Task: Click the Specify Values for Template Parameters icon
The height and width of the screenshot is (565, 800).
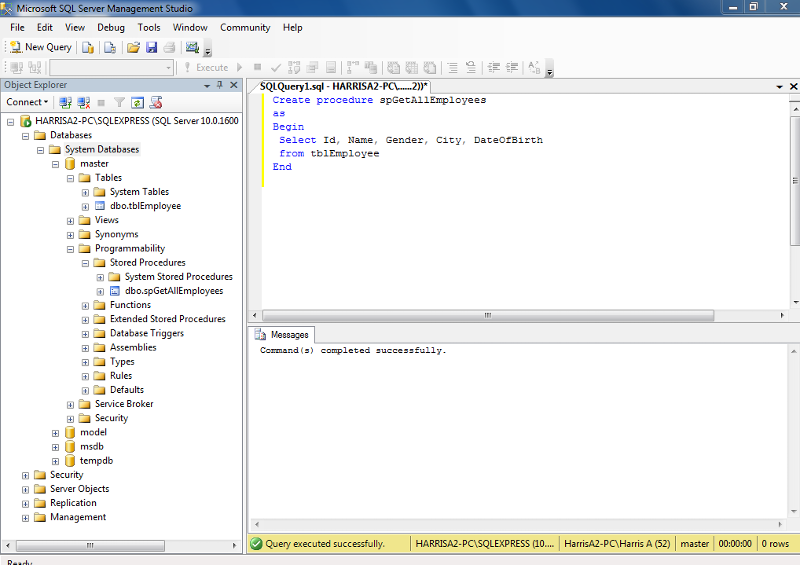Action: click(x=534, y=67)
